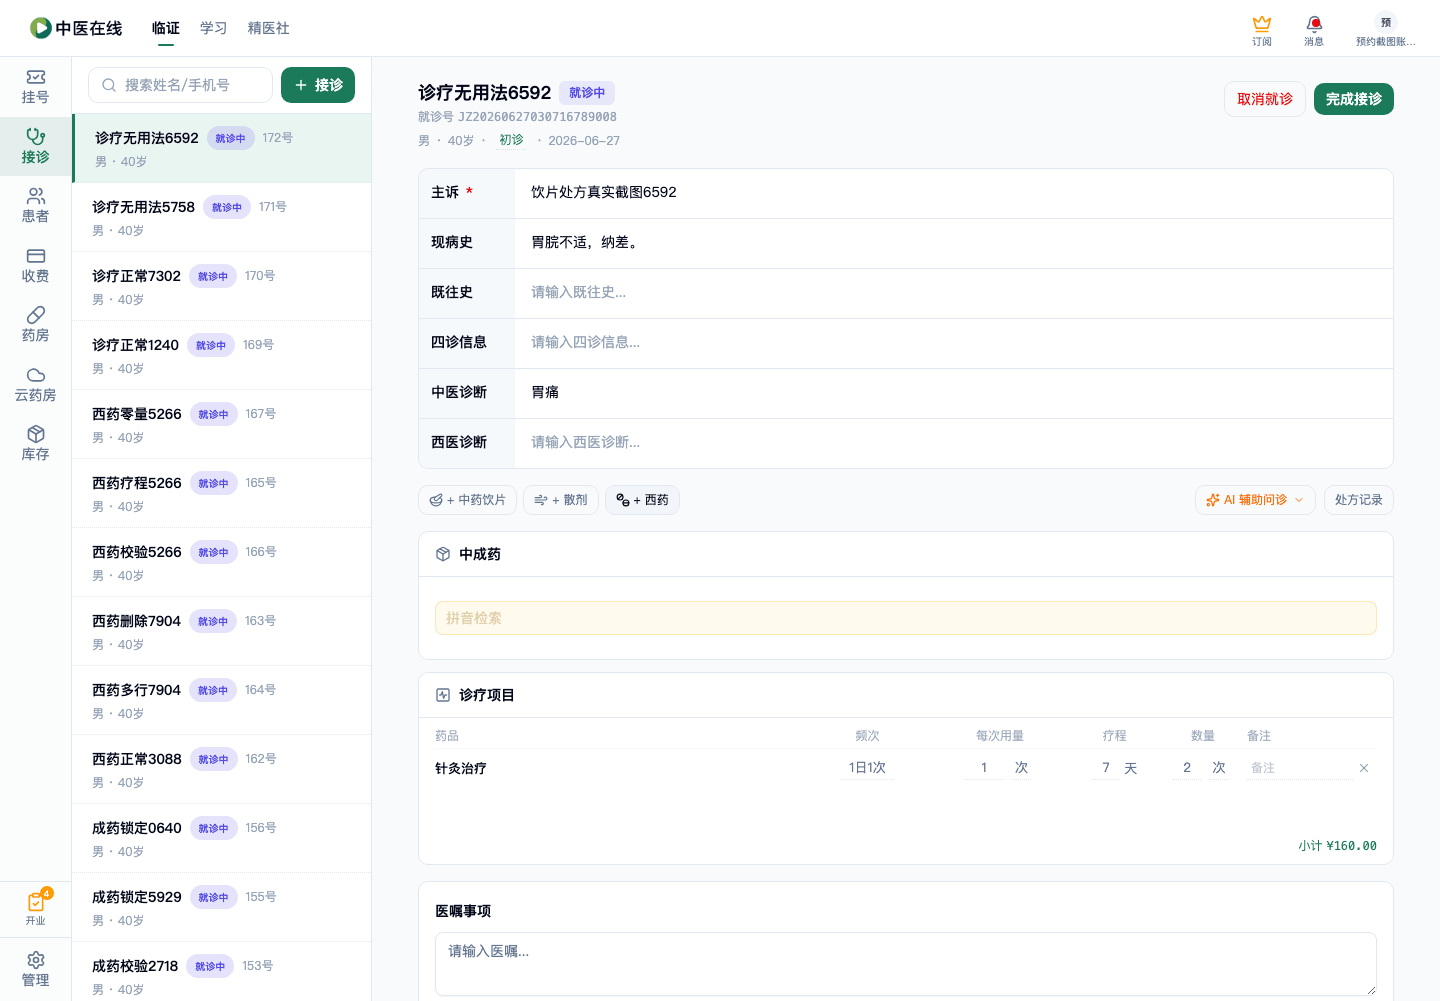Click the 西医诊断 input field

[x=954, y=443]
